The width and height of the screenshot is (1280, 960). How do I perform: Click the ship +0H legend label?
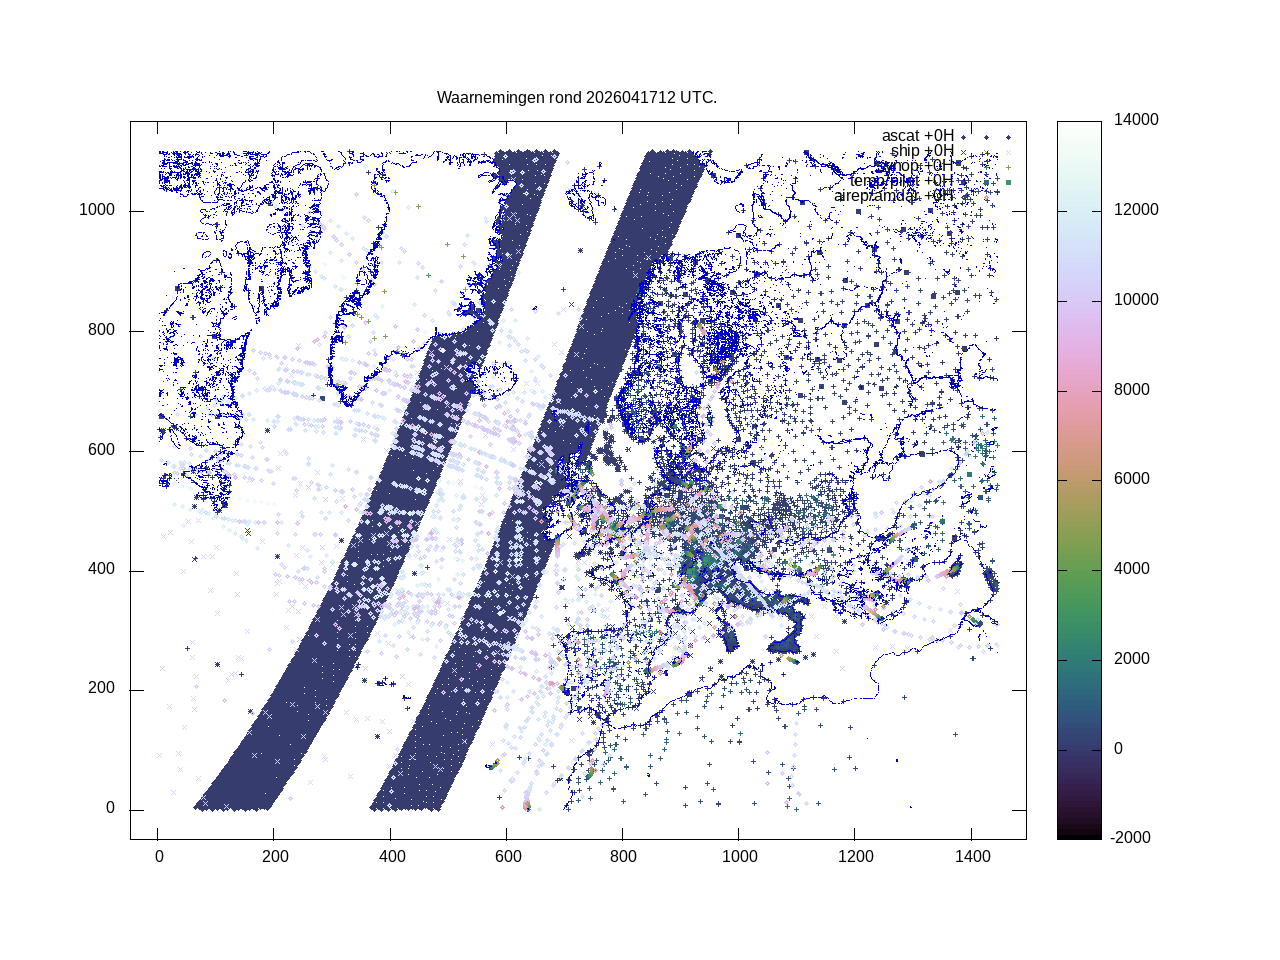[x=922, y=151]
